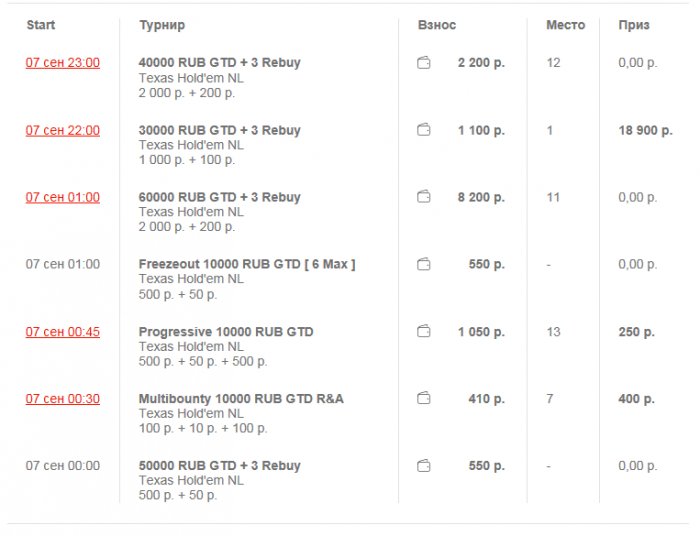Click wallet icon for 50000 RUB GTD row

(424, 465)
